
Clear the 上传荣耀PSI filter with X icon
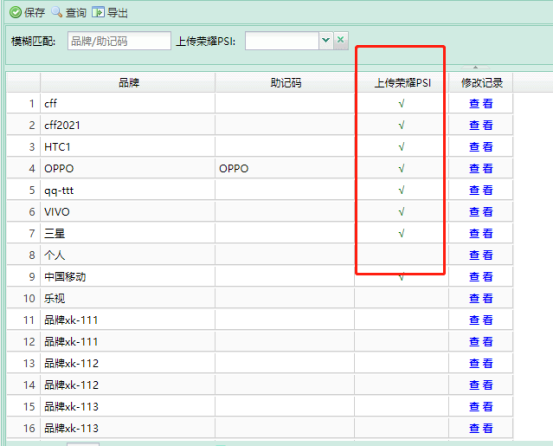(341, 40)
